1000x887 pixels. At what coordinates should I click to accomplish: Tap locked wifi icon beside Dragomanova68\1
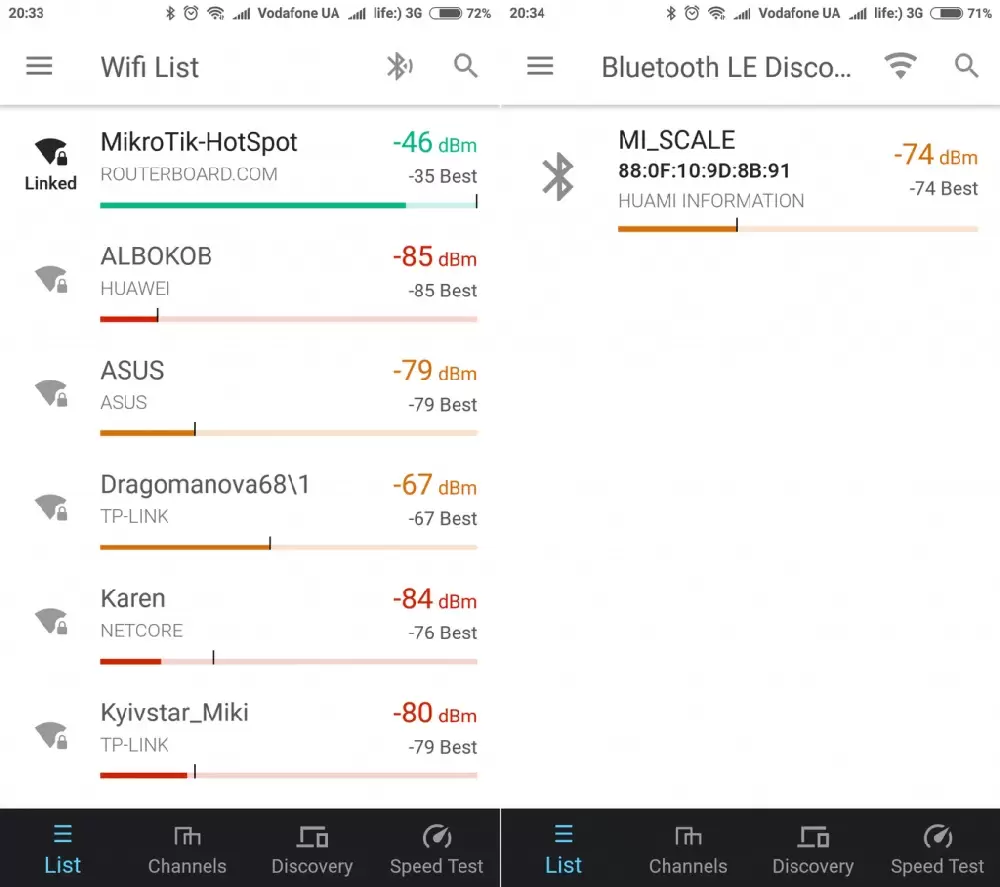click(x=51, y=507)
